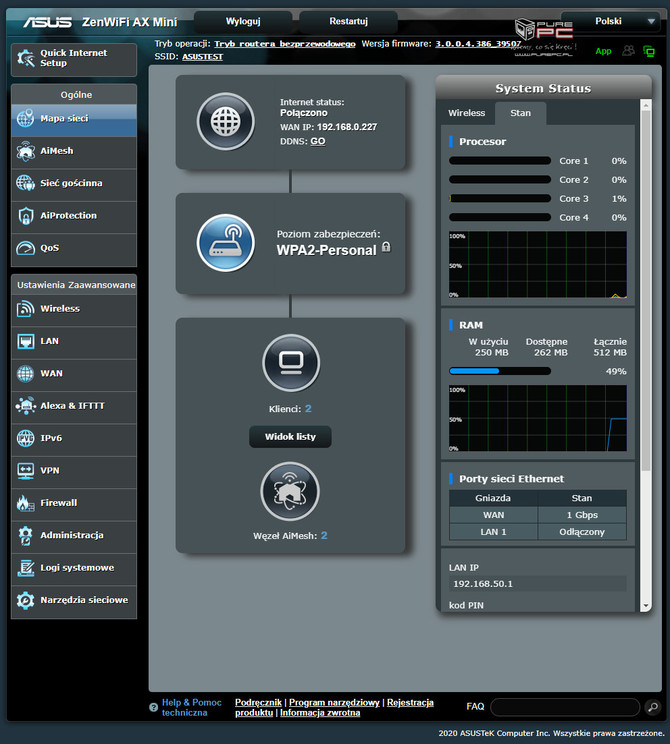Click the QoS gauge icon

pyautogui.click(x=26, y=248)
